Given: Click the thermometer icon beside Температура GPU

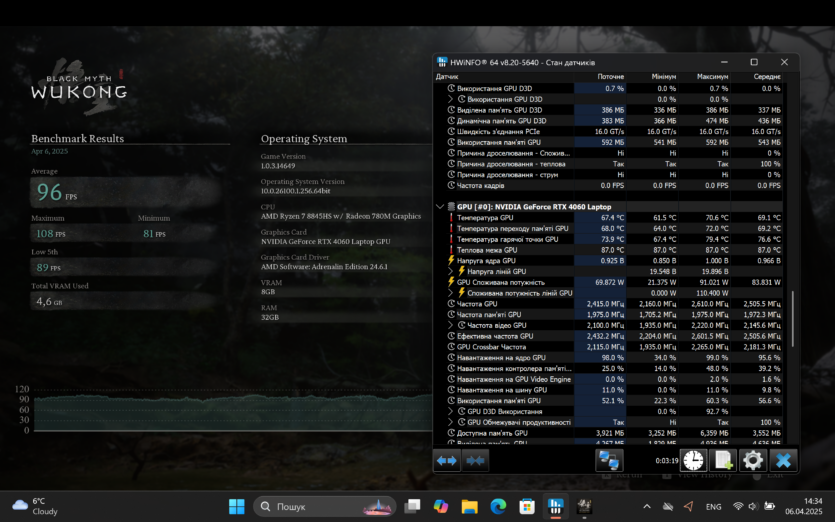Looking at the screenshot, I should (x=451, y=217).
